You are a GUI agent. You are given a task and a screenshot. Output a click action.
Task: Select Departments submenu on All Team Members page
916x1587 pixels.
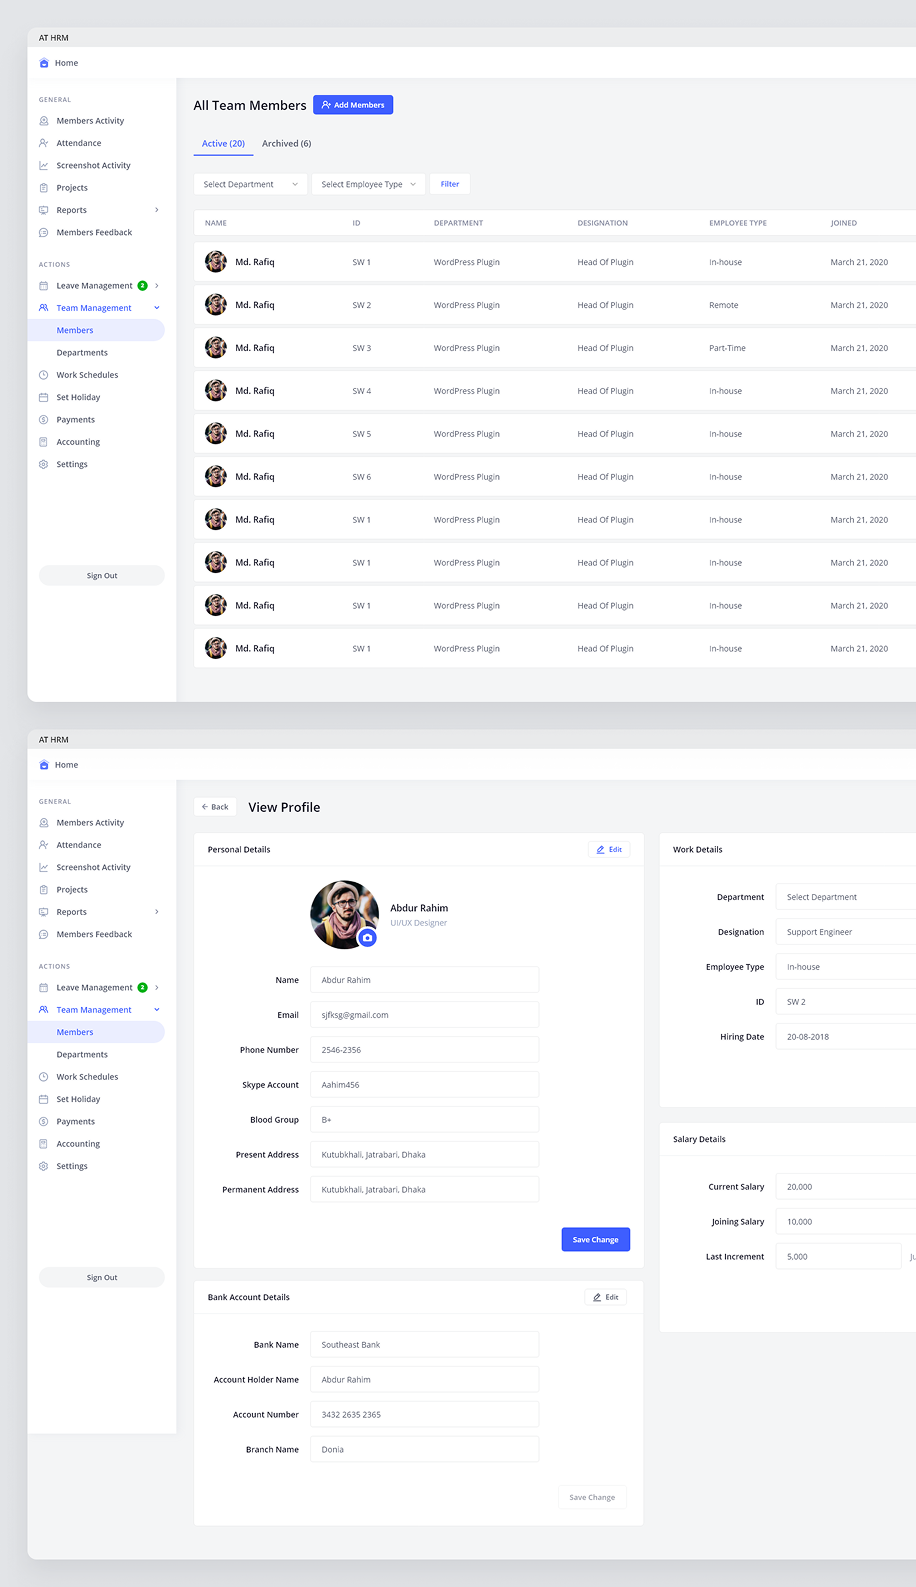click(82, 353)
